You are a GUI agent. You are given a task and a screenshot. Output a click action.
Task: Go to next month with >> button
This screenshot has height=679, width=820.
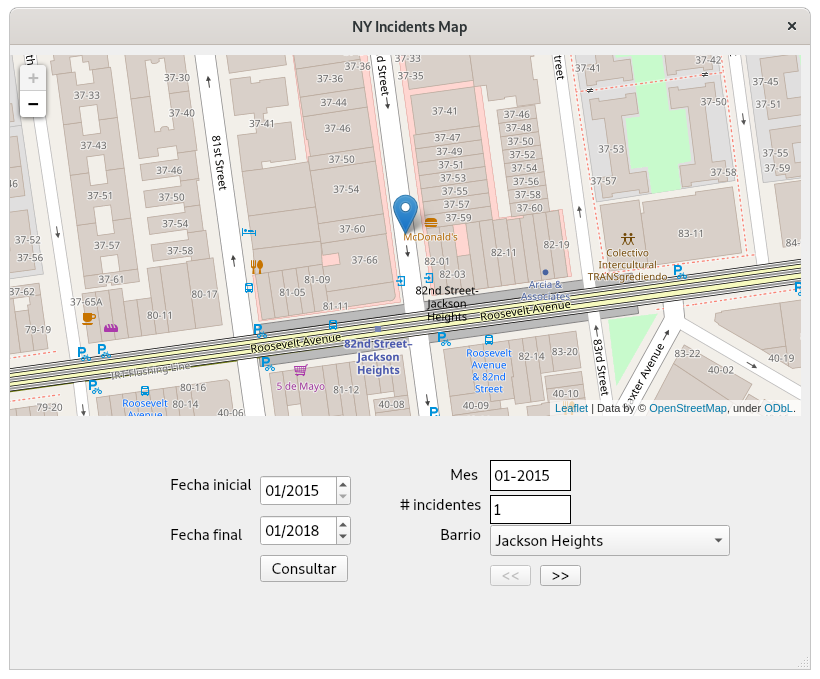(x=560, y=576)
